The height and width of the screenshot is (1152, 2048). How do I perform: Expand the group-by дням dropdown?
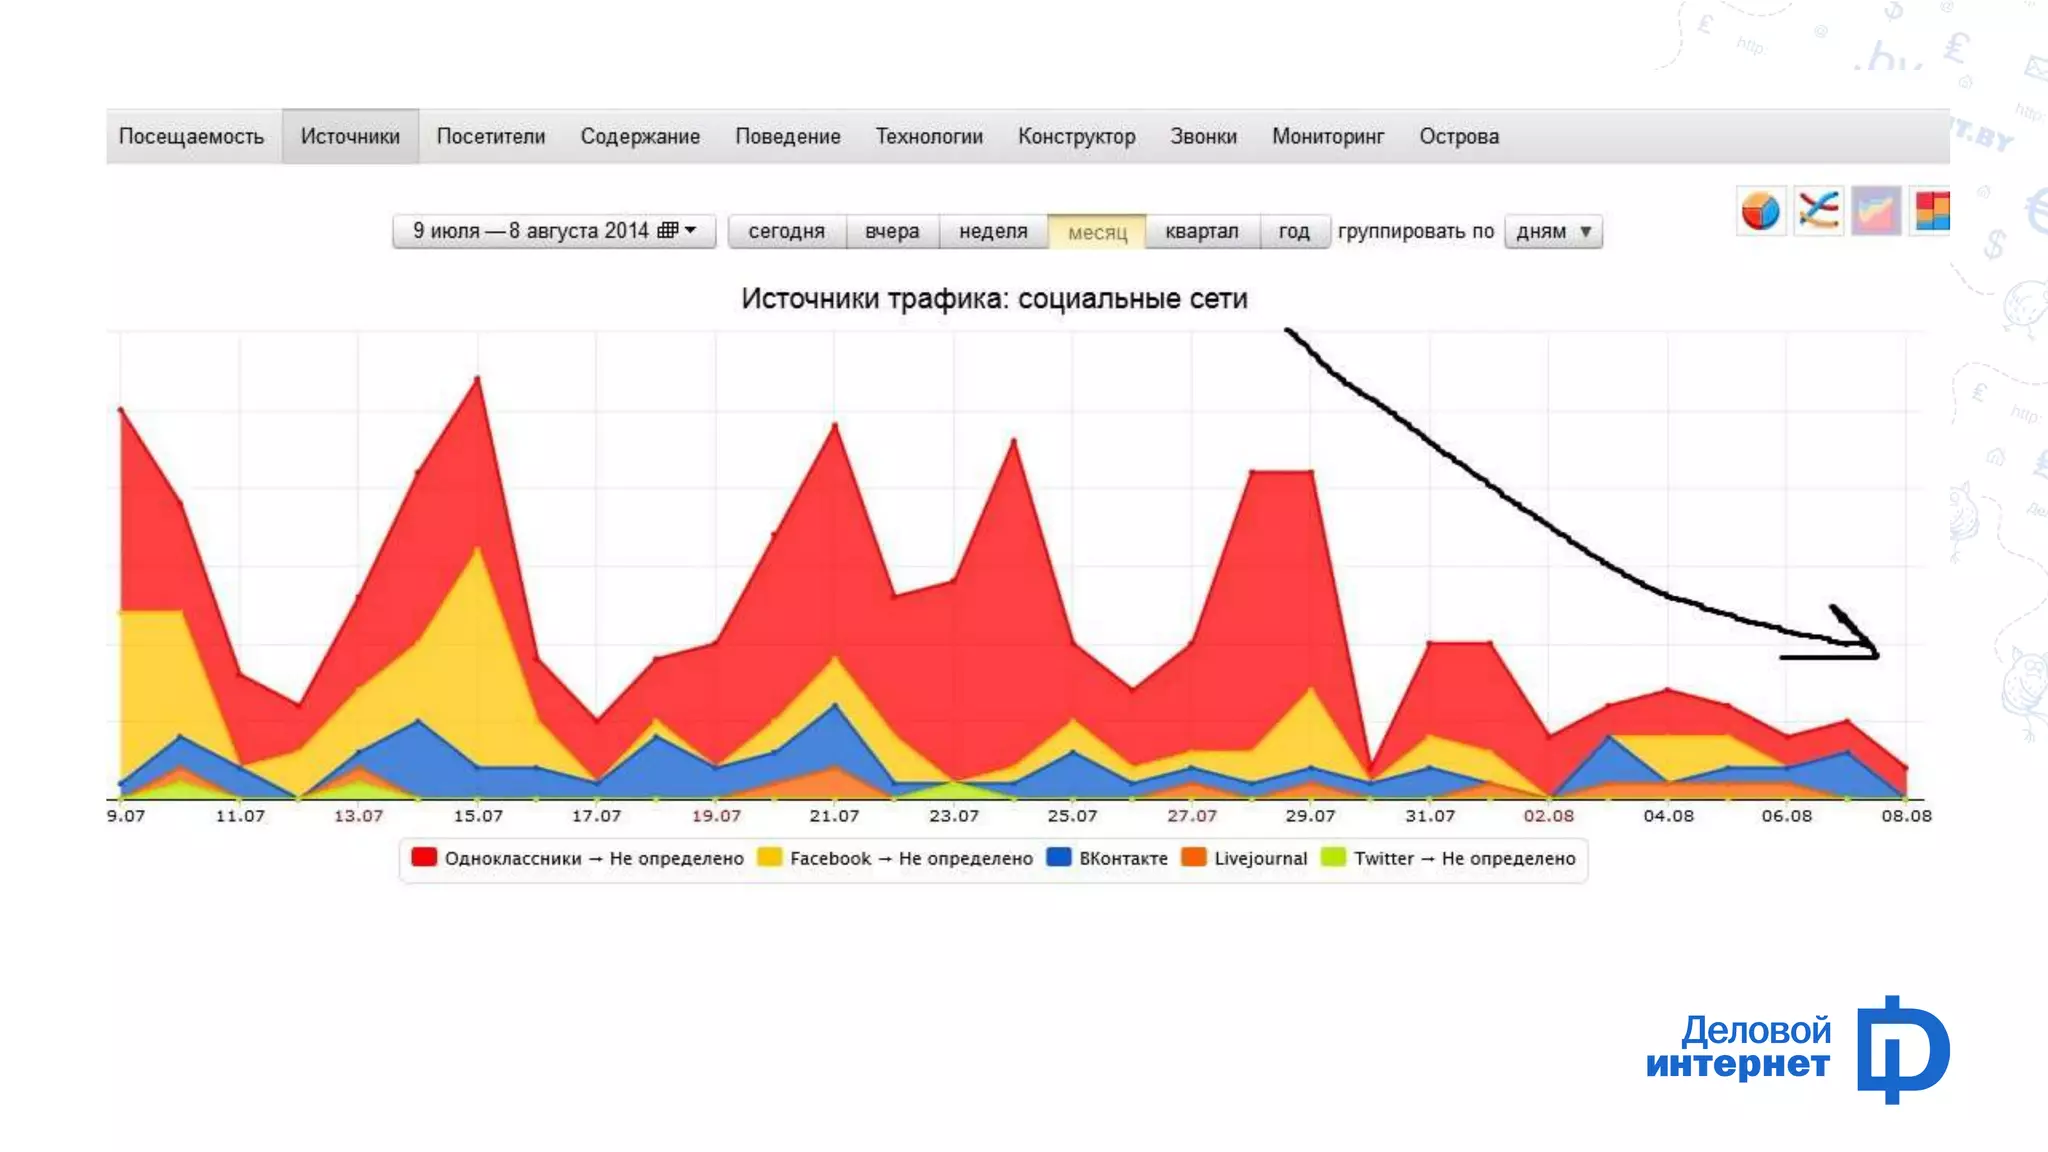click(x=1553, y=231)
